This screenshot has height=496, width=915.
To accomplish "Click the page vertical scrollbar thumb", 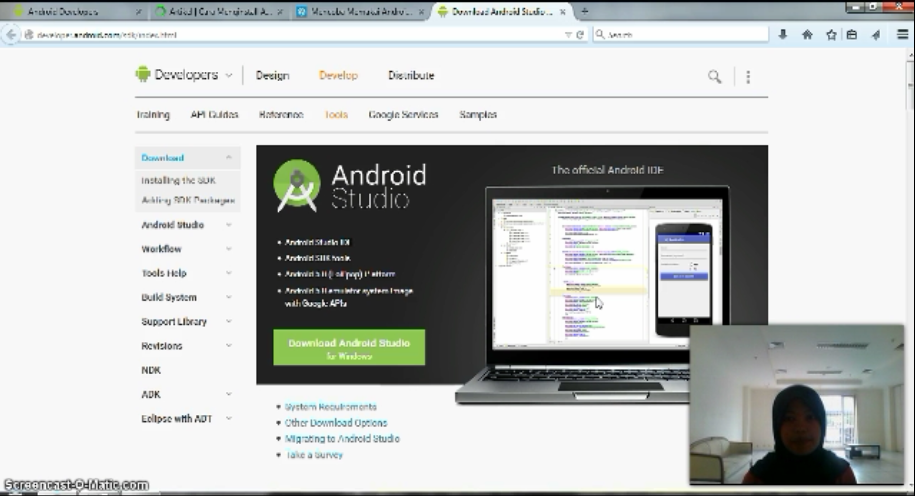I will pyautogui.click(x=911, y=85).
